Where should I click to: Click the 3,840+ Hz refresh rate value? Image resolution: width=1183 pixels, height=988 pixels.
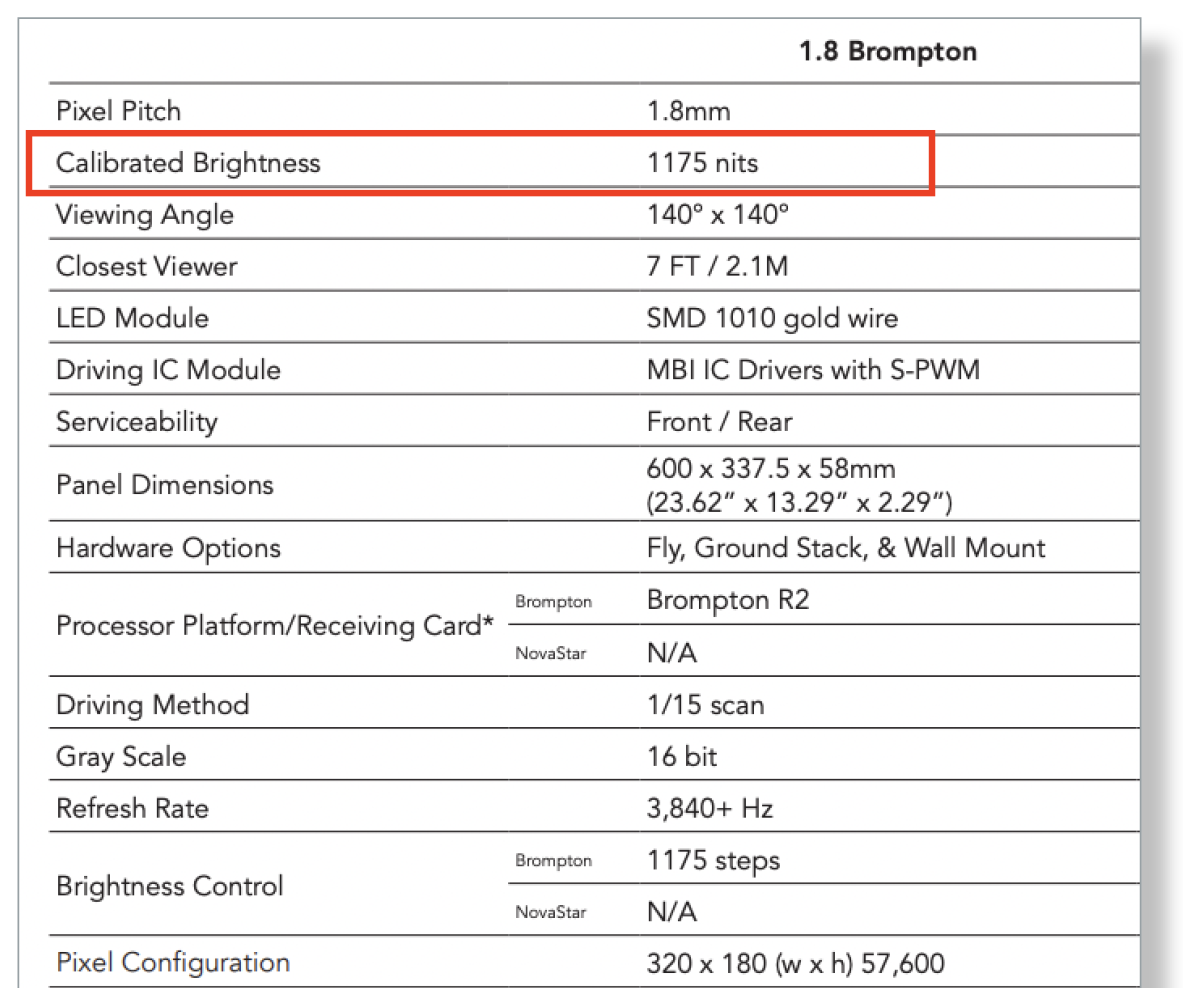click(x=709, y=808)
